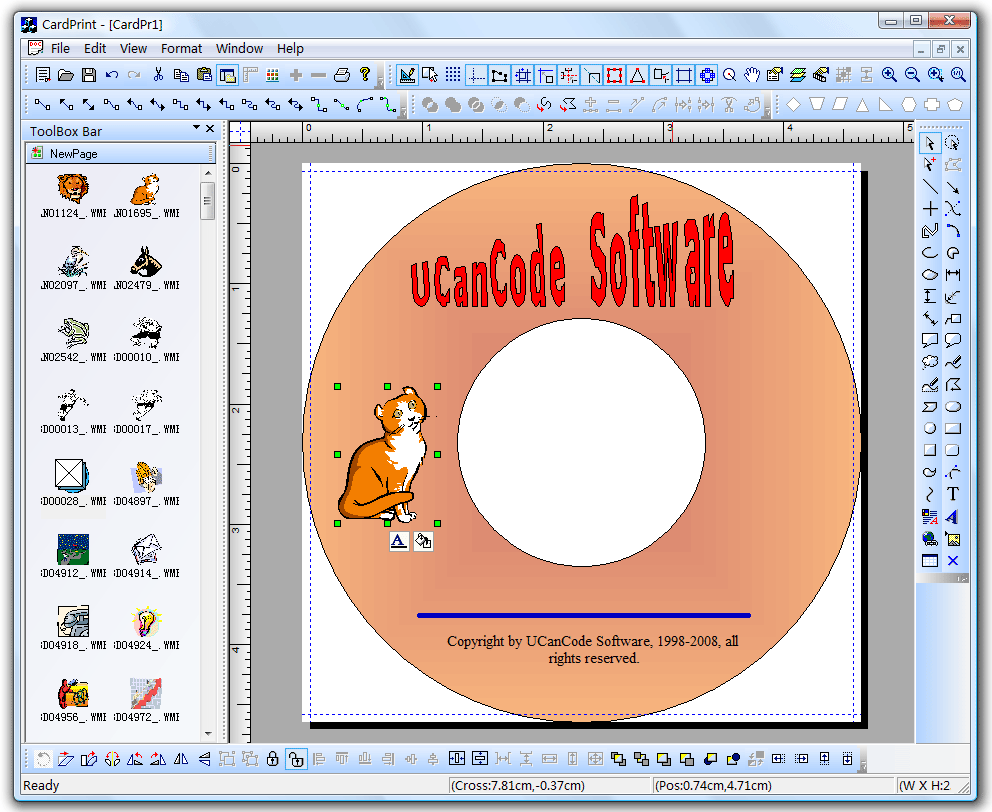
Task: Toggle the open padlock button
Action: point(295,760)
